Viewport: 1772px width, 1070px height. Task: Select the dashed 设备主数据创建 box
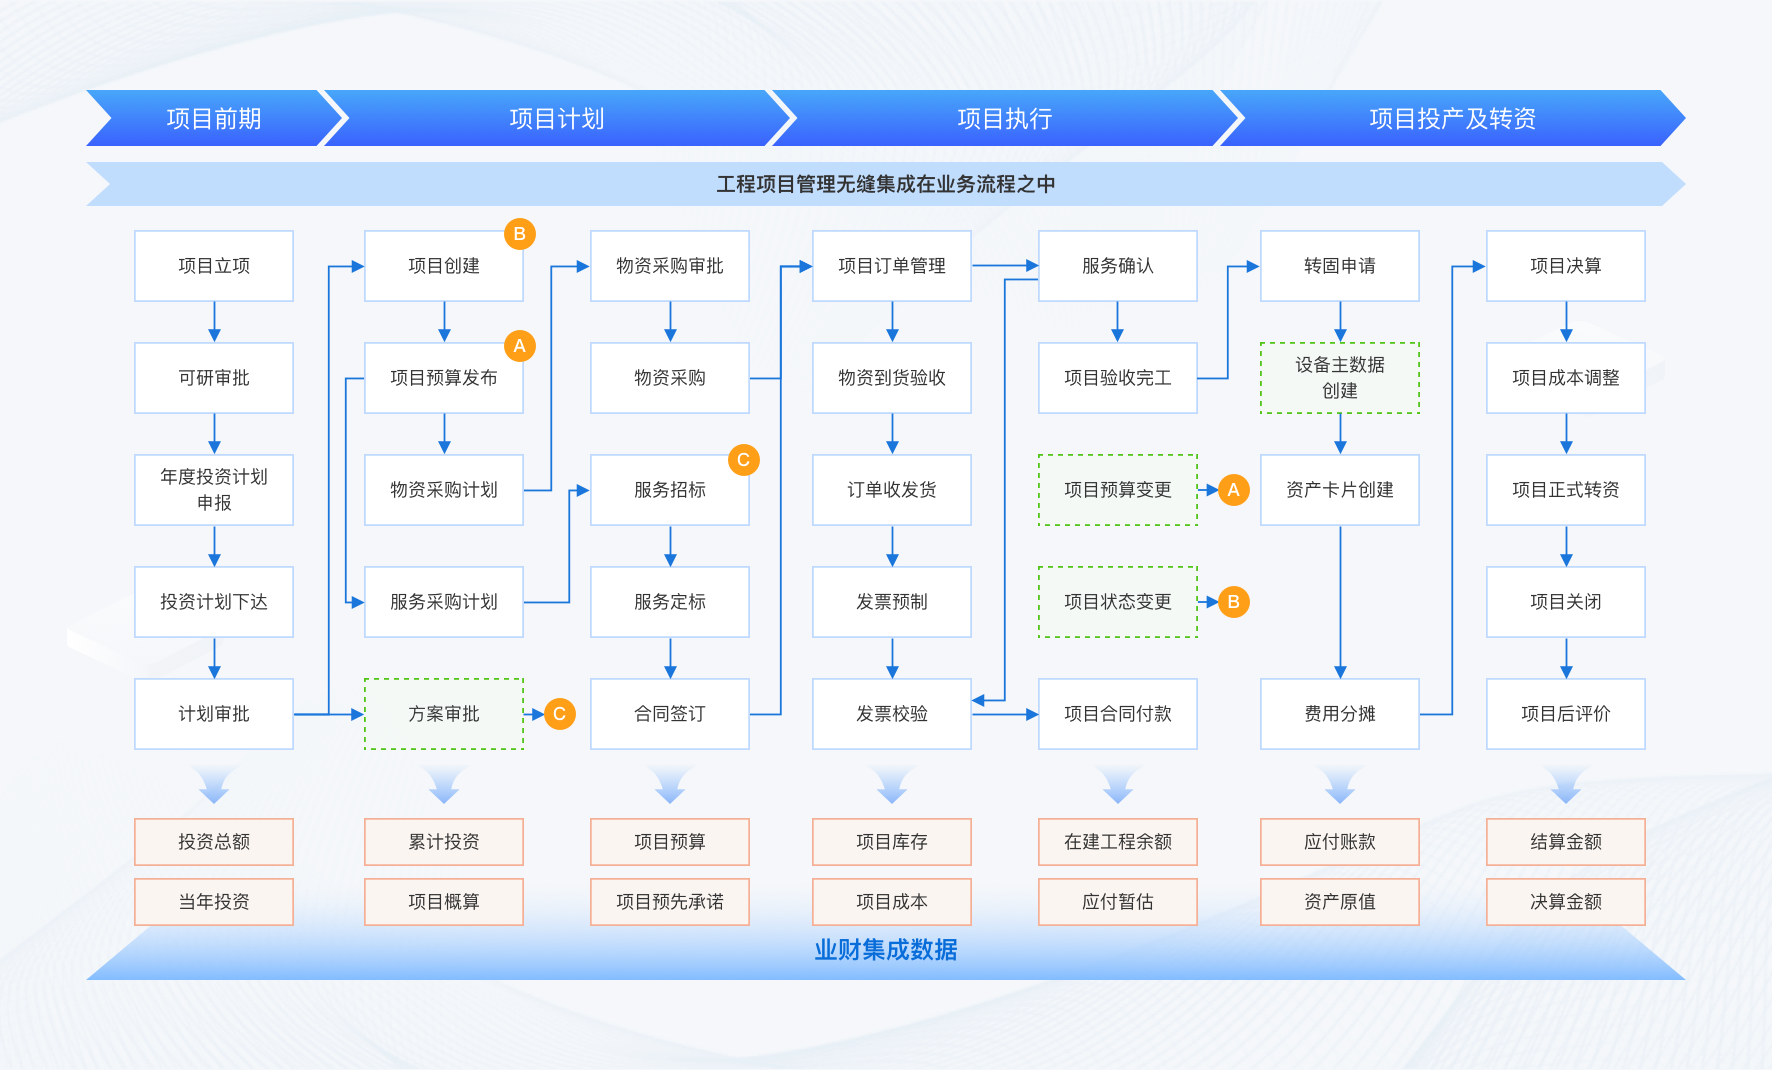(1339, 378)
